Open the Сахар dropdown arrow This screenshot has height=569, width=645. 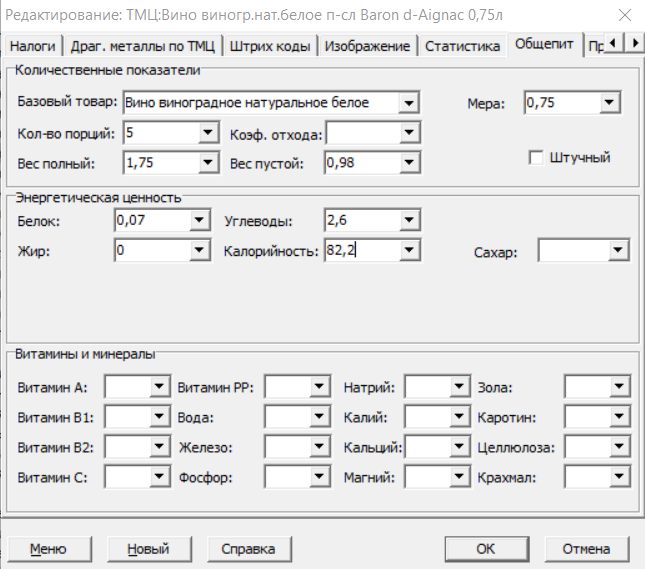618,251
